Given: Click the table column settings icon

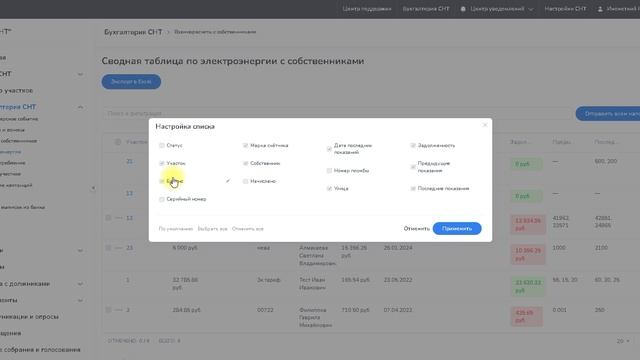Looking at the screenshot, I should (118, 142).
